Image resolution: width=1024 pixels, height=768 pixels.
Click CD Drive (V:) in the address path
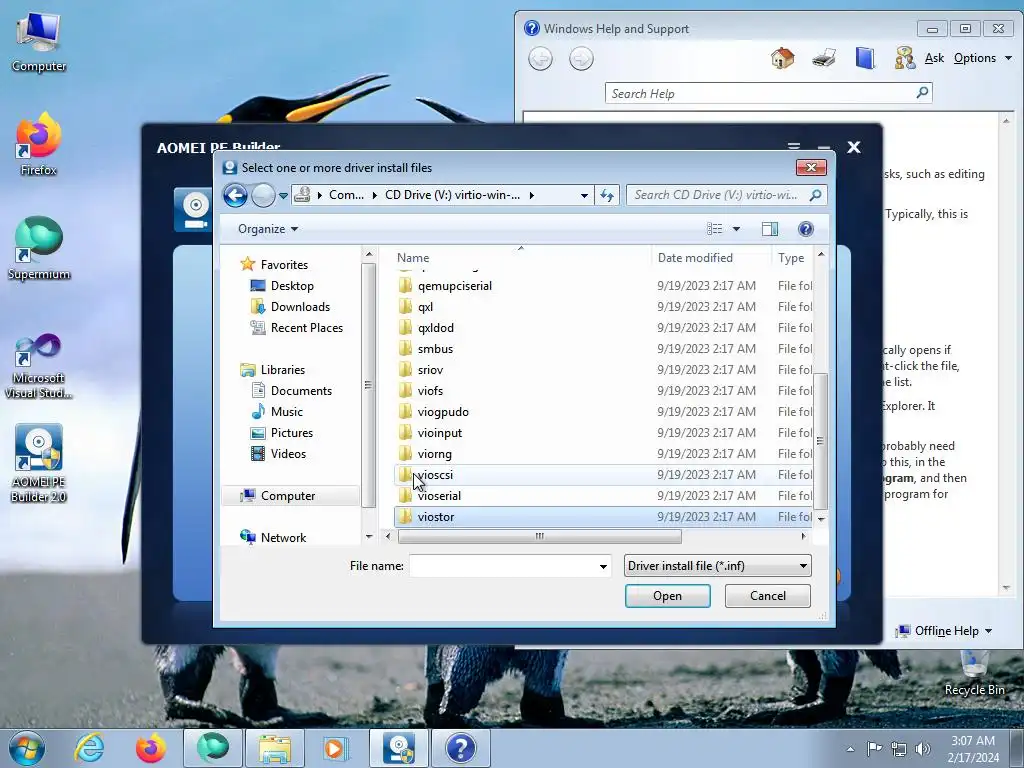pyautogui.click(x=453, y=195)
